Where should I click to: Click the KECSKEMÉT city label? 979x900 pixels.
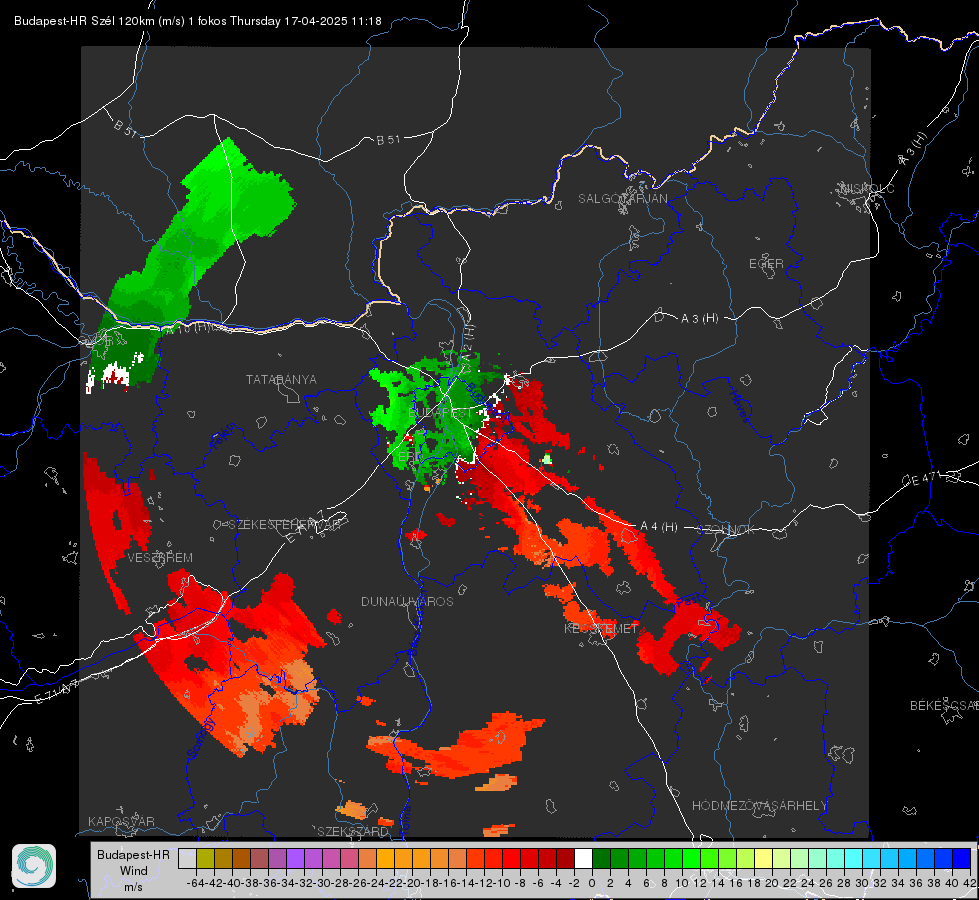tap(601, 628)
